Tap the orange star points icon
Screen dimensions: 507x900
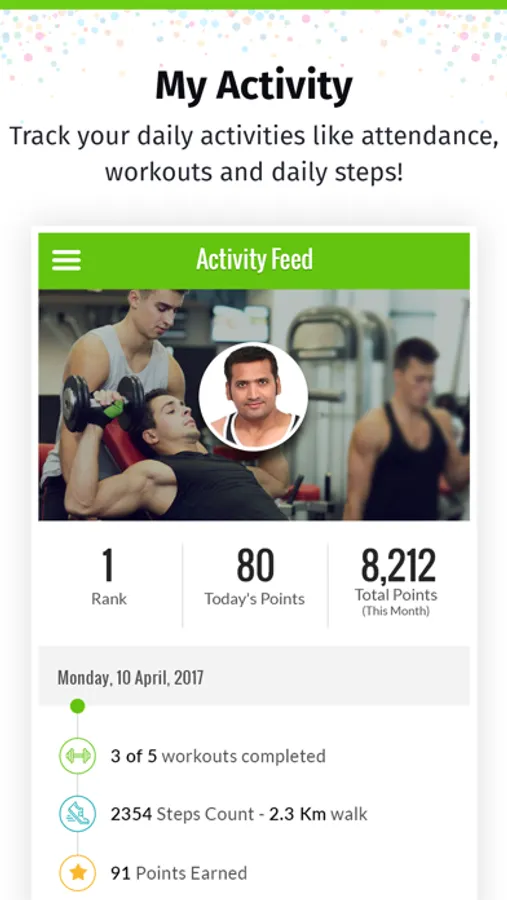coord(78,872)
